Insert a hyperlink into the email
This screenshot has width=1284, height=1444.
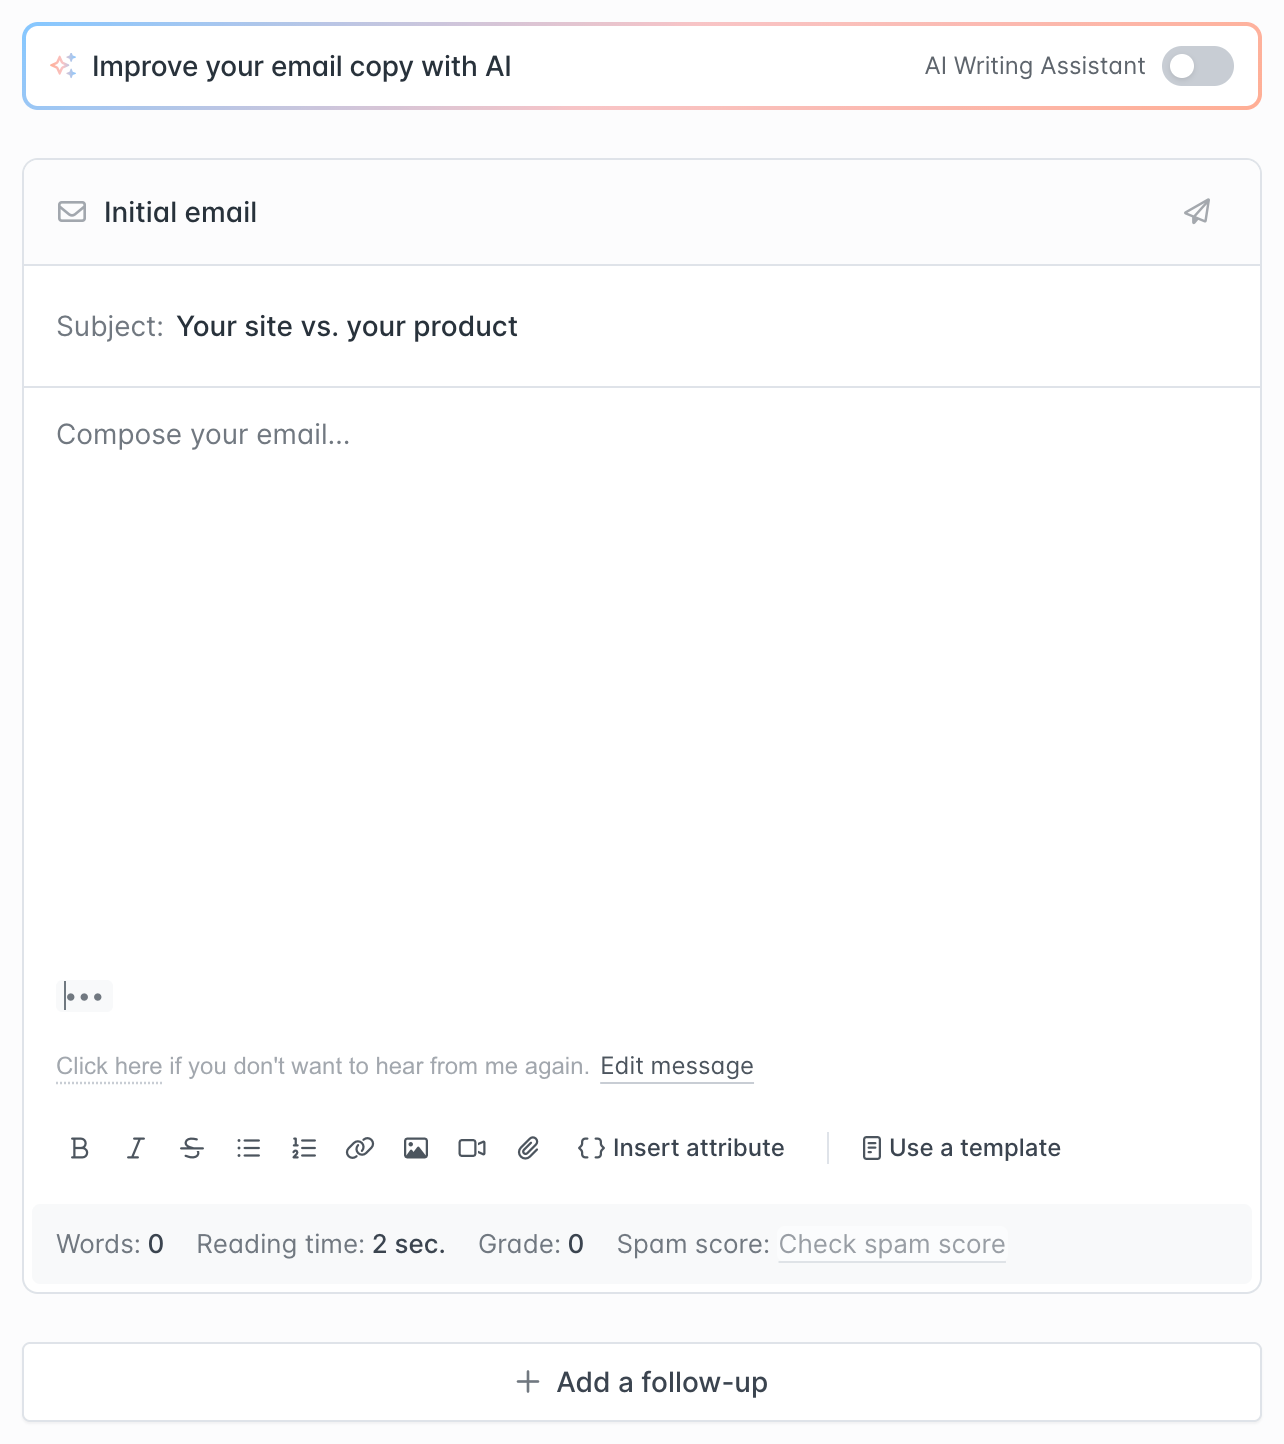tap(360, 1148)
